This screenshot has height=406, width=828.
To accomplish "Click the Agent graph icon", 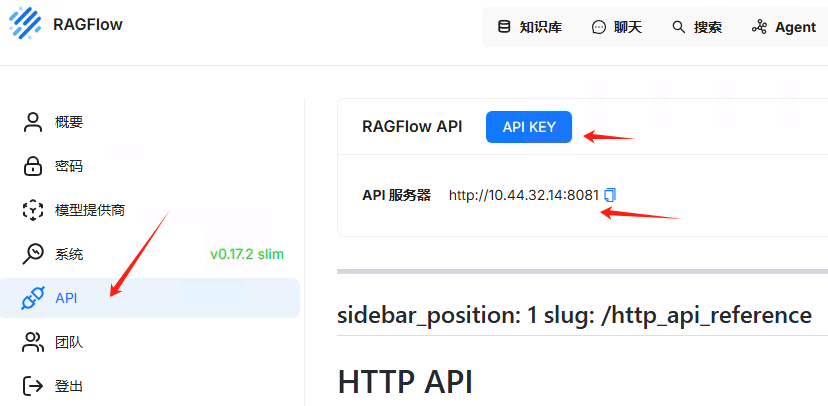I will 759,27.
